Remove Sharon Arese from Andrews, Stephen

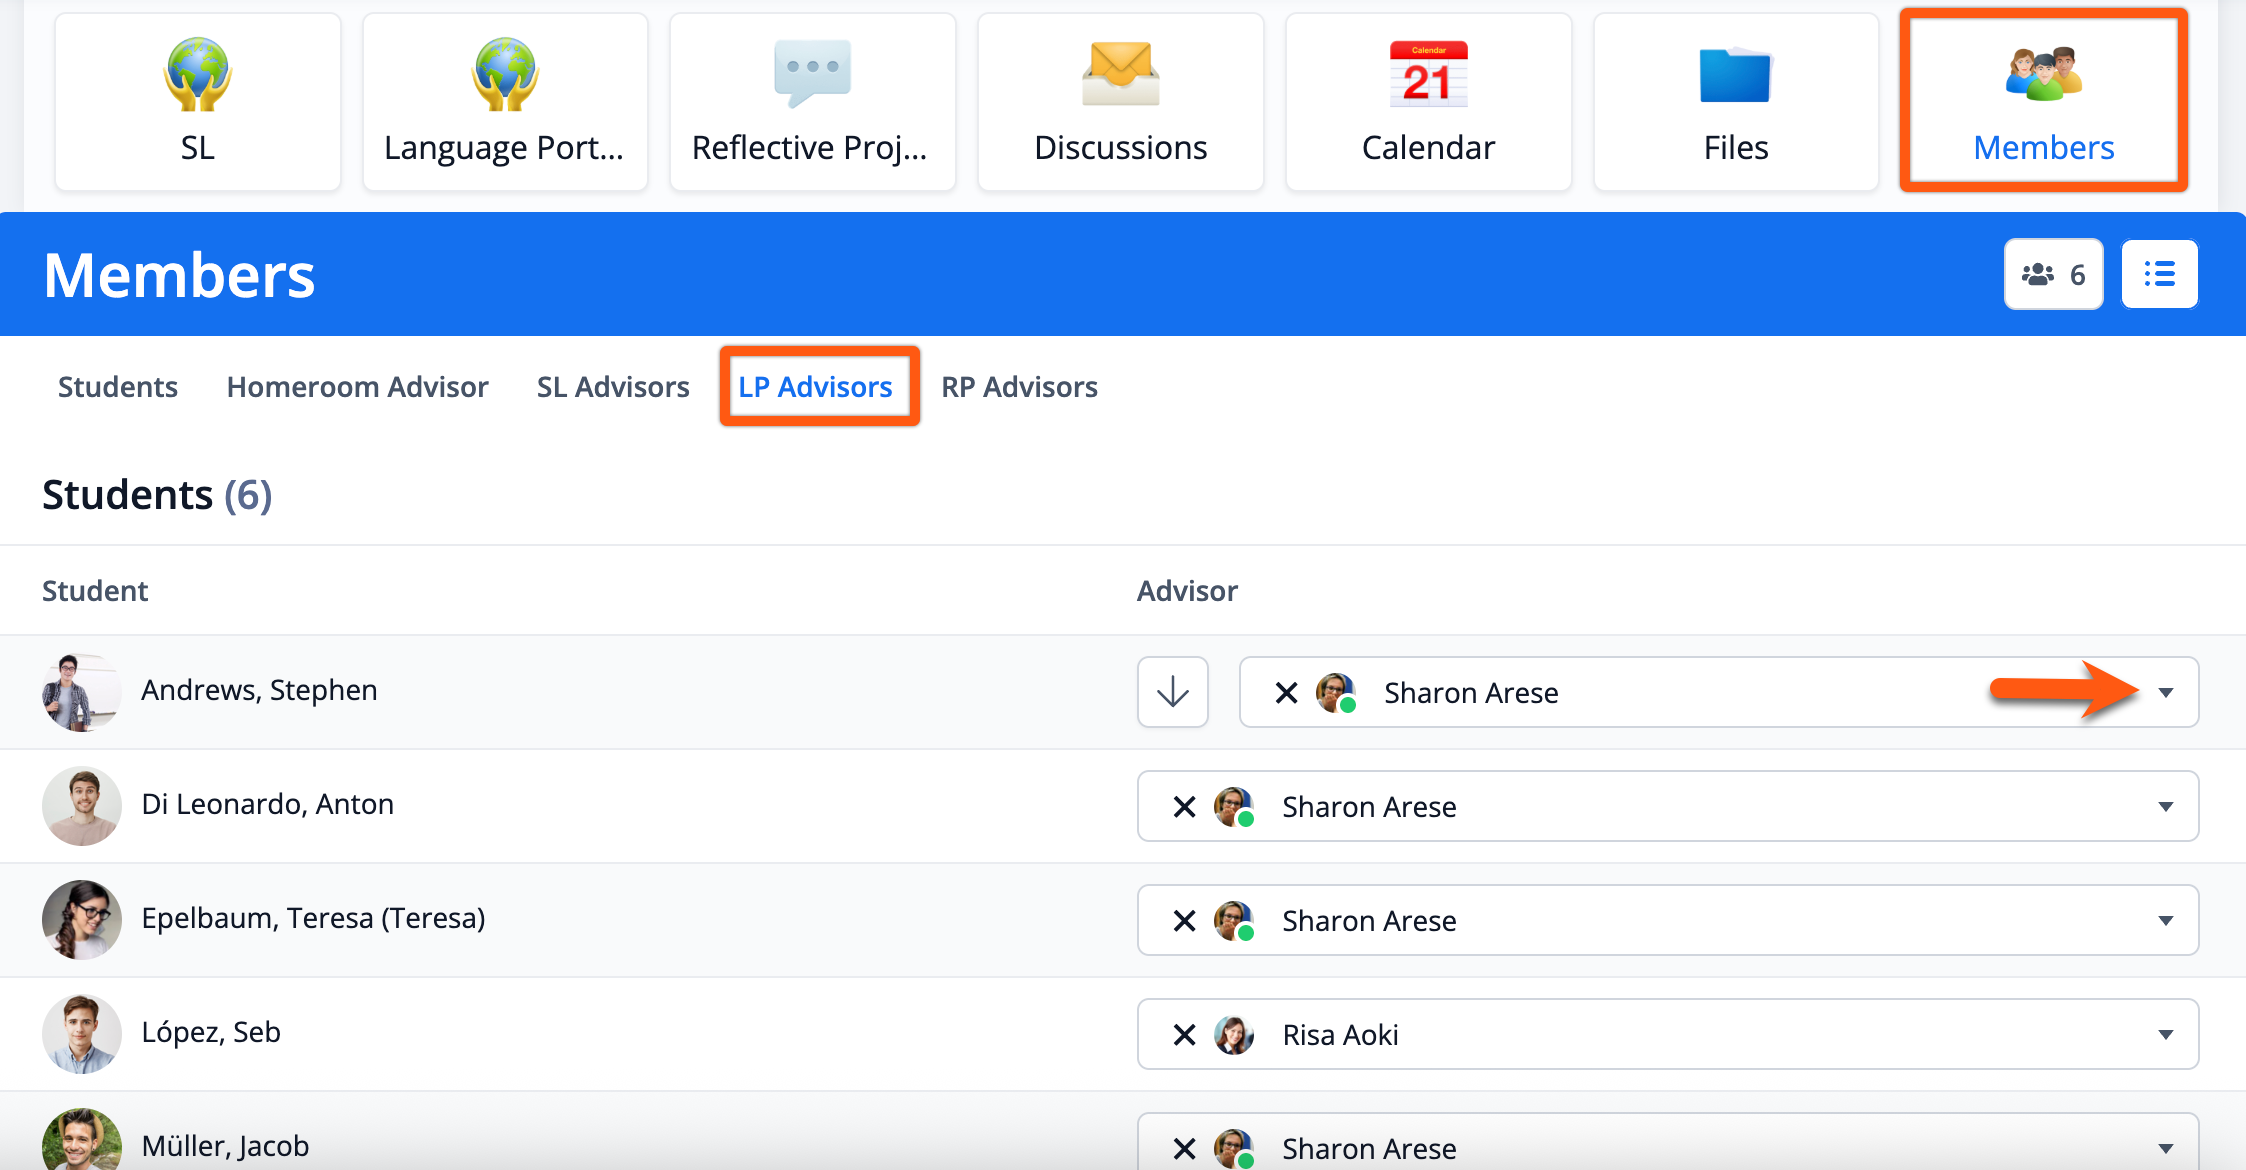(x=1286, y=692)
